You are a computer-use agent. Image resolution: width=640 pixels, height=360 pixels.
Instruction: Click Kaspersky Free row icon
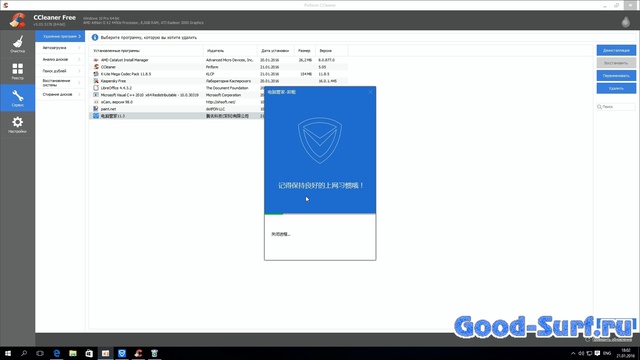(96, 81)
